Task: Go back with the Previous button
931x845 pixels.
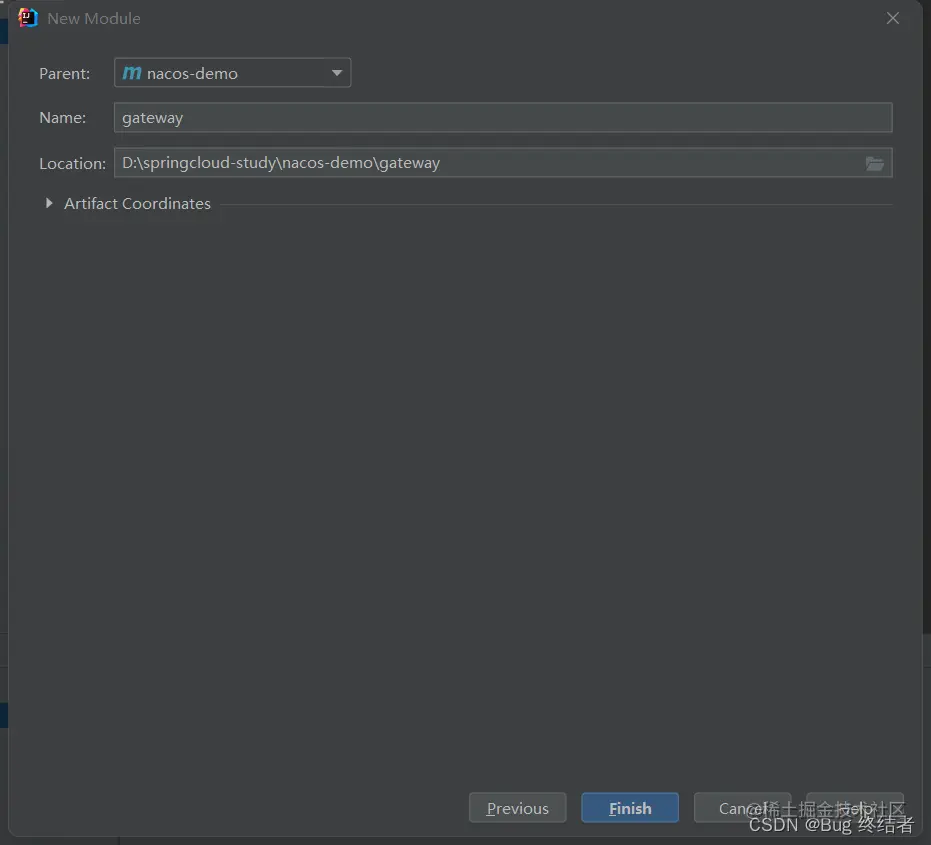Action: click(517, 808)
